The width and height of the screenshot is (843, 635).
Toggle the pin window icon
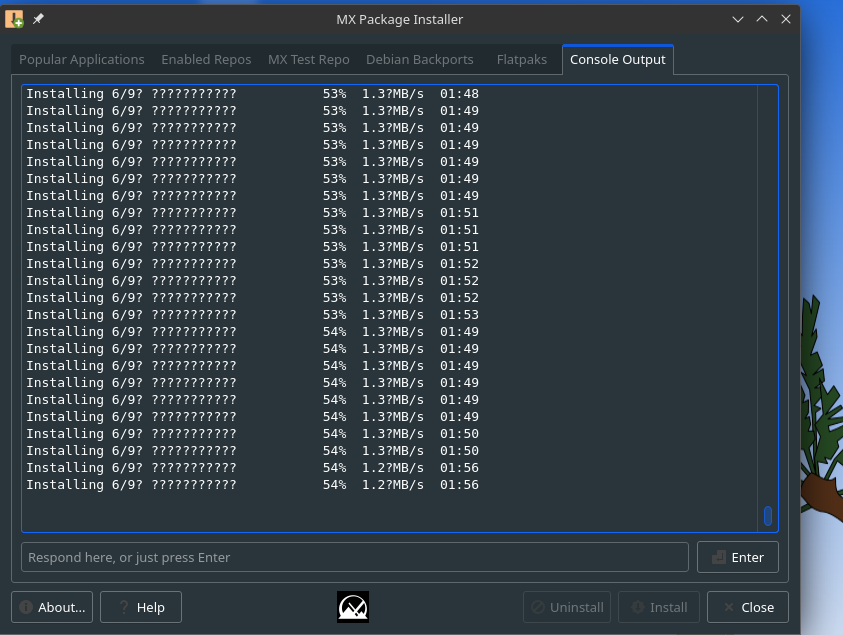pos(38,19)
